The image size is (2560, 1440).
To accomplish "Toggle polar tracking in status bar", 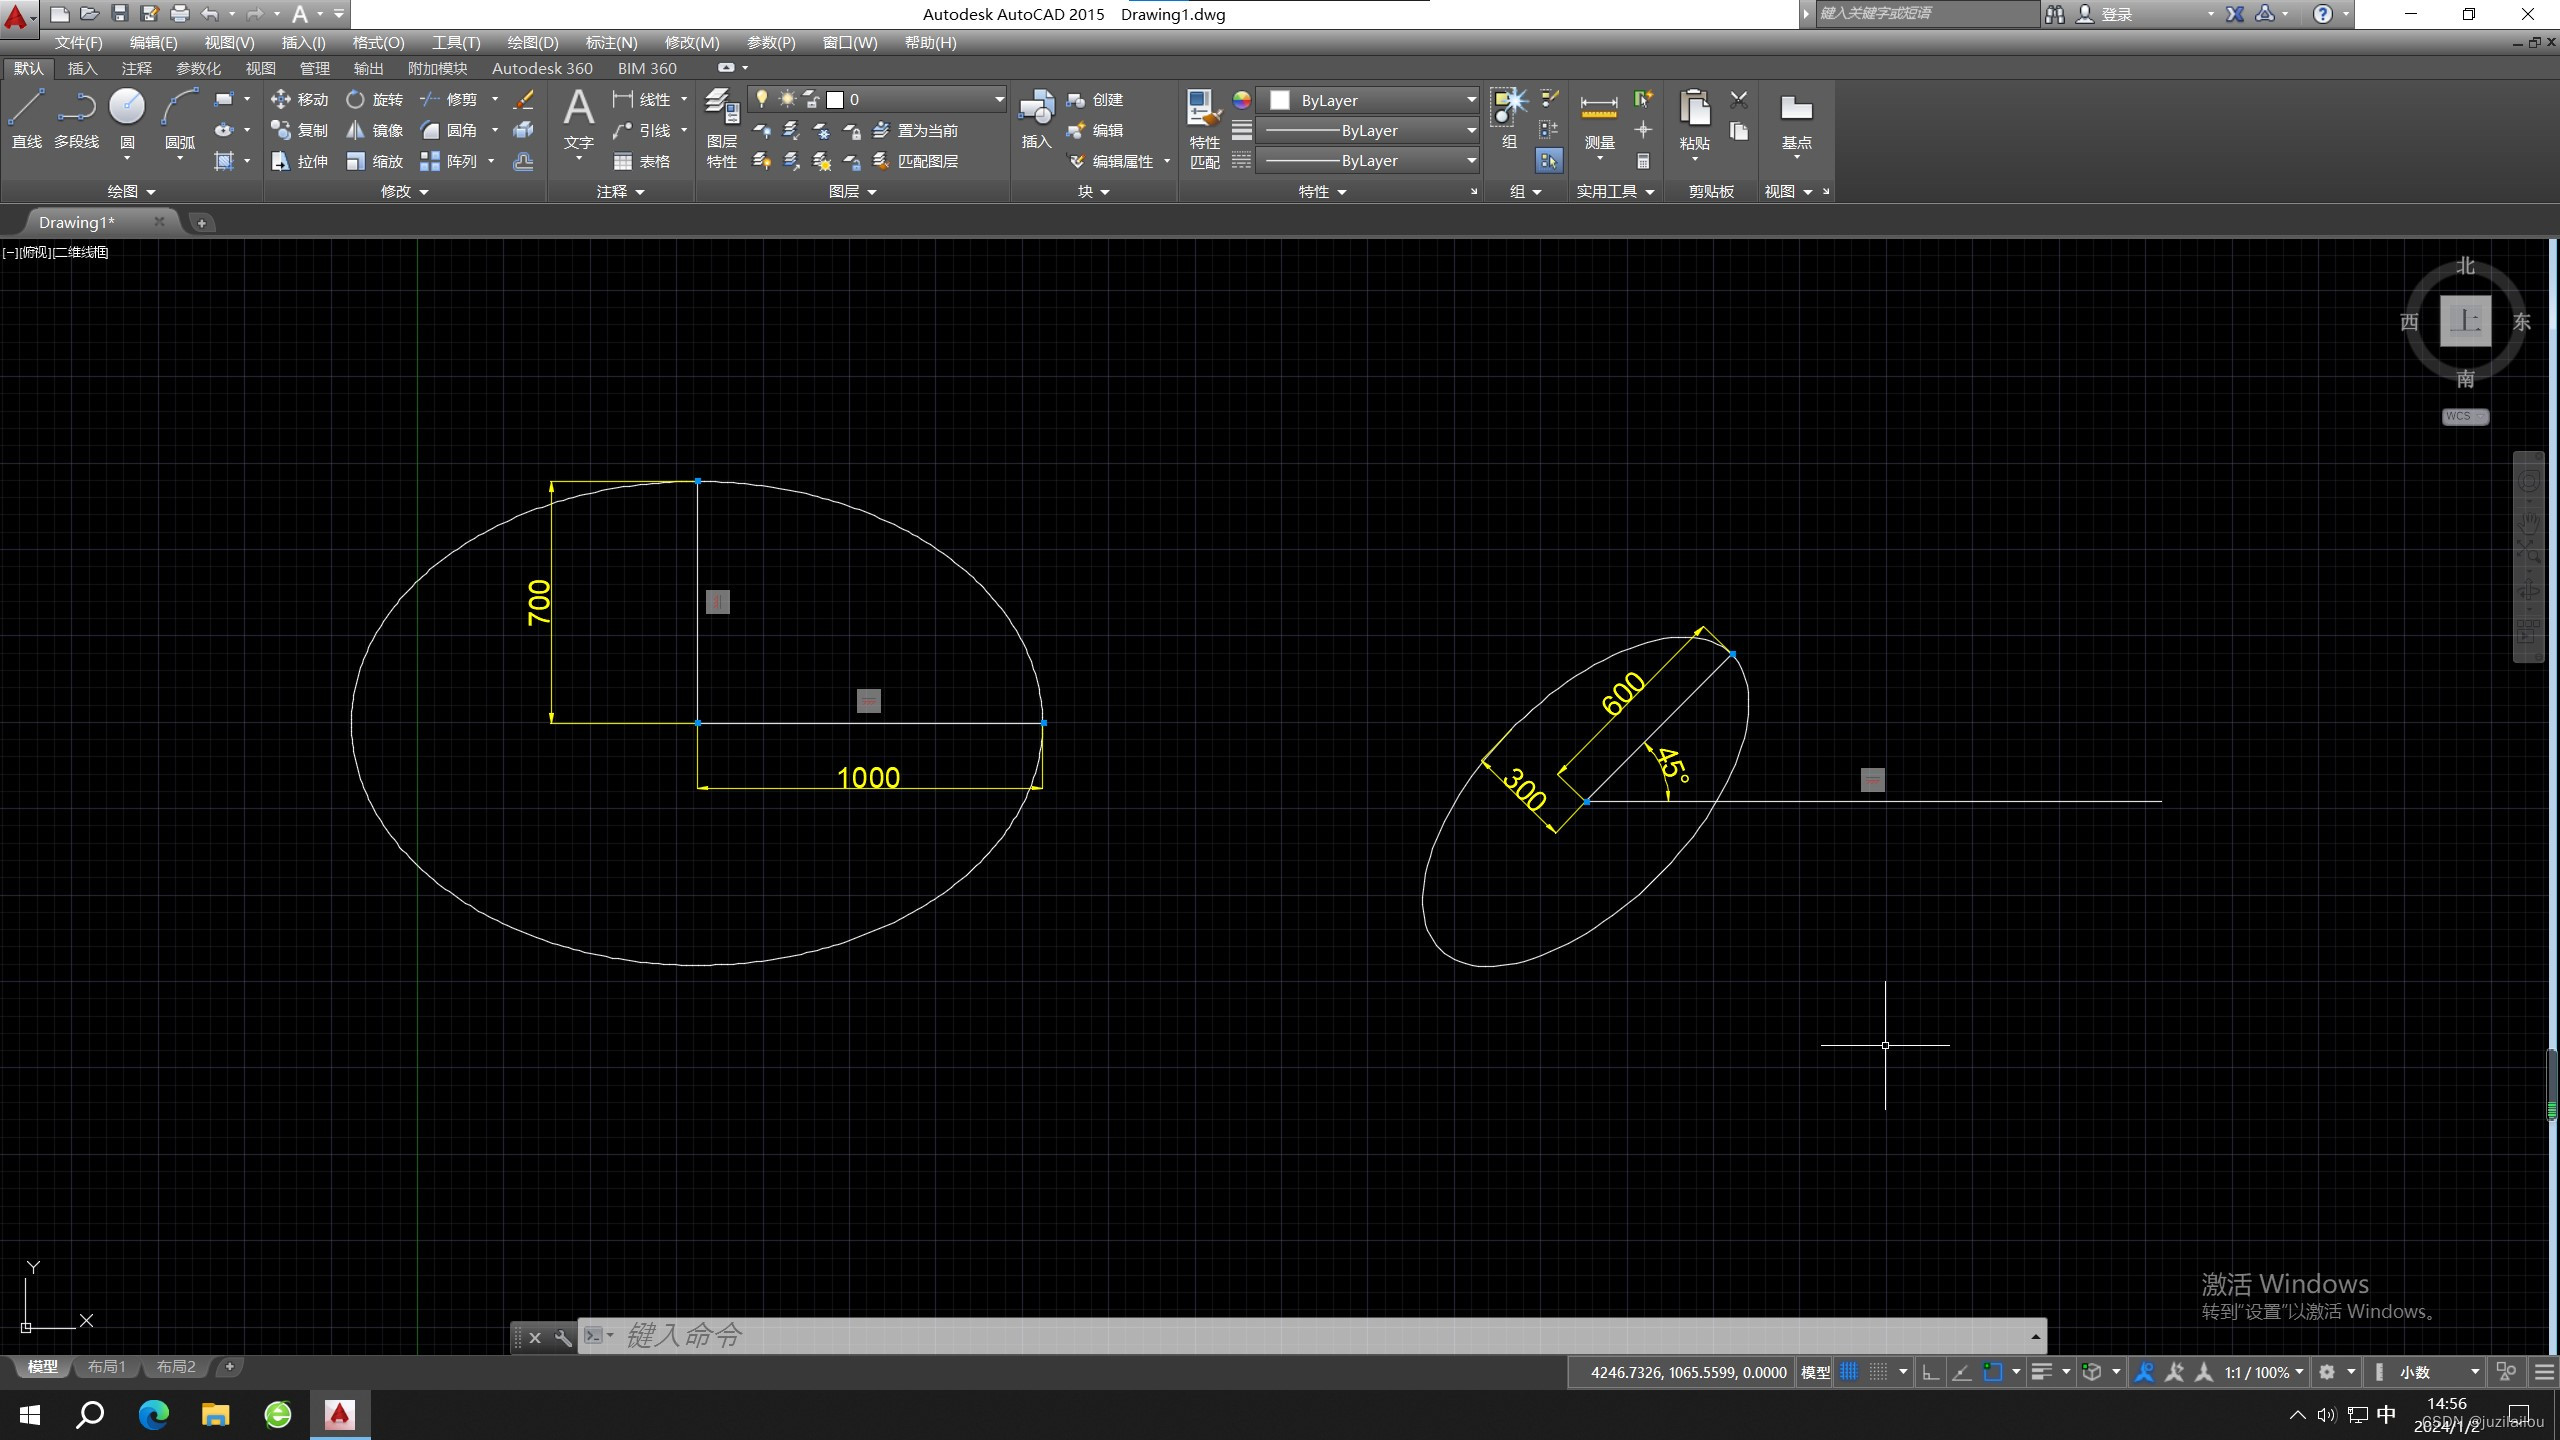I will click(1961, 1372).
